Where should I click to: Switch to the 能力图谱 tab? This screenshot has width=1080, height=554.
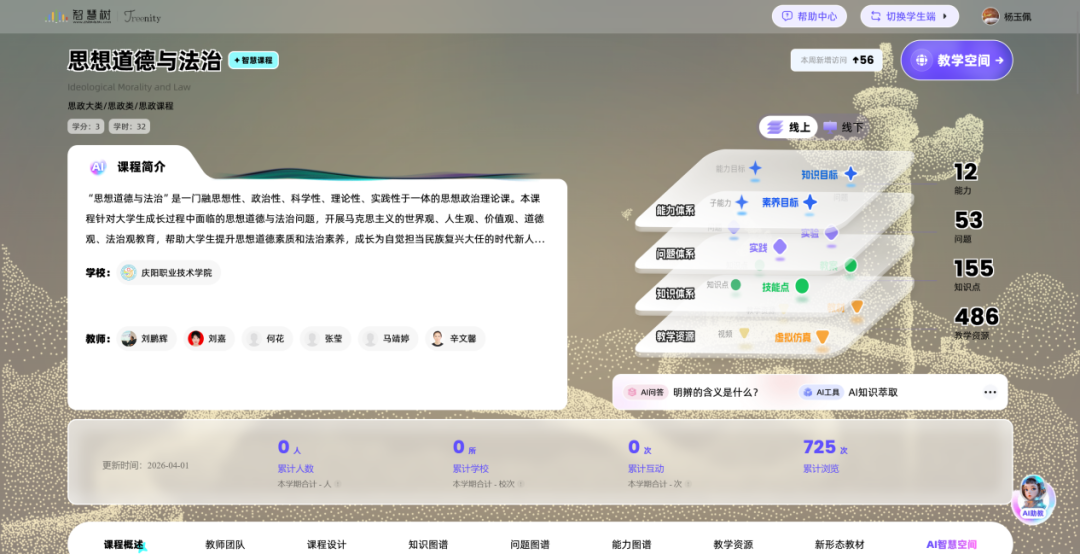click(x=631, y=544)
